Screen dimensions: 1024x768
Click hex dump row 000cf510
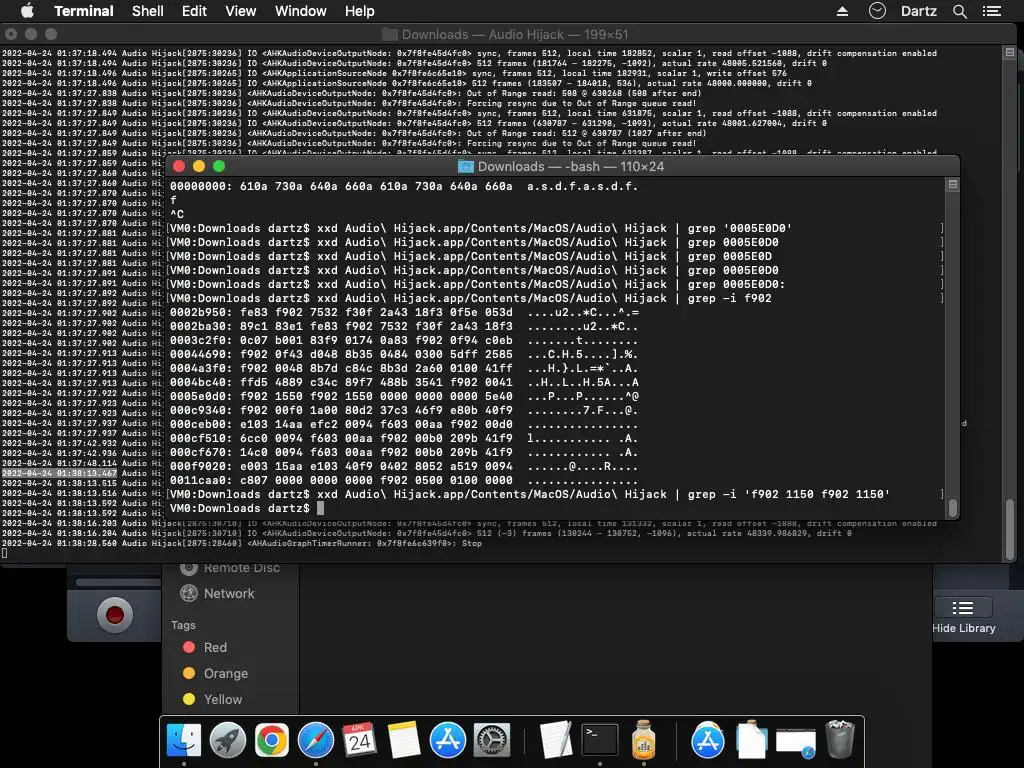pyautogui.click(x=404, y=438)
